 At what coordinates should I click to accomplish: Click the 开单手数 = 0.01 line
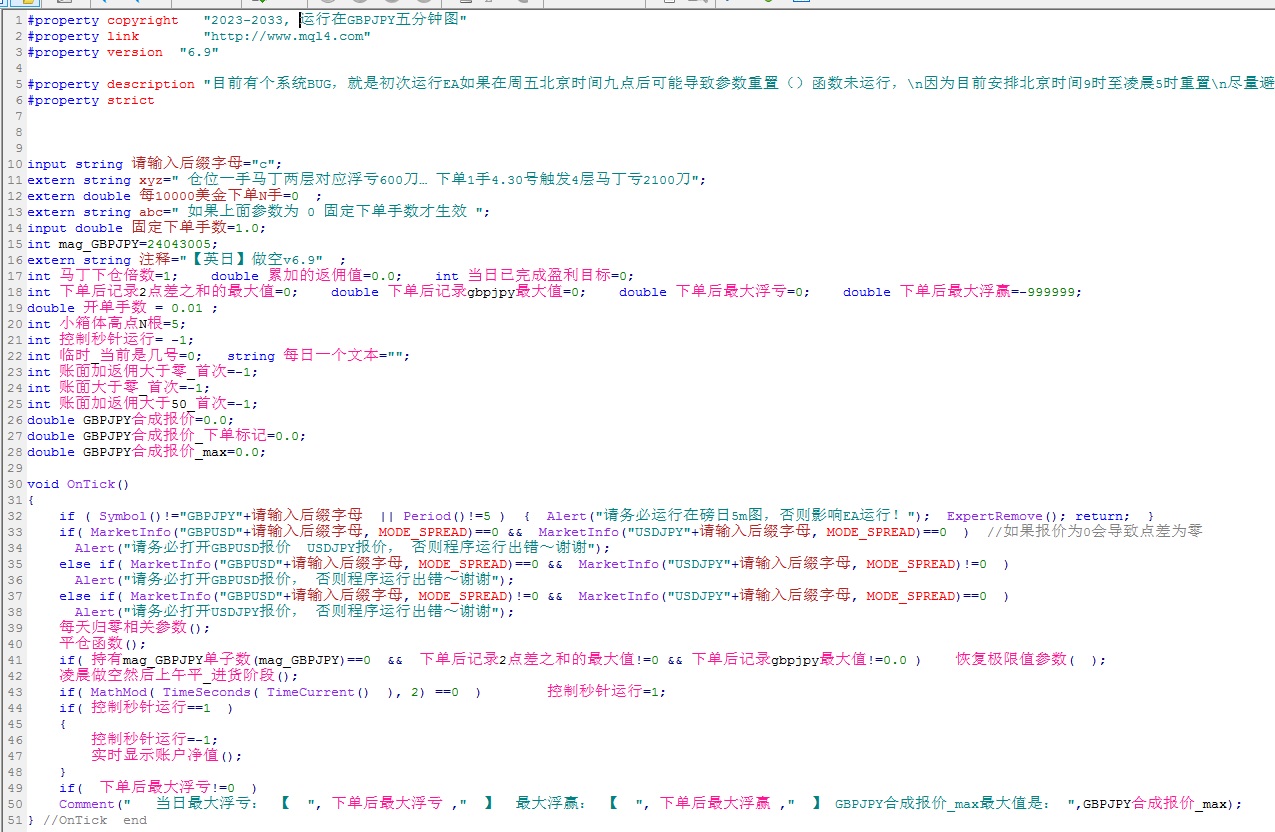tap(122, 308)
